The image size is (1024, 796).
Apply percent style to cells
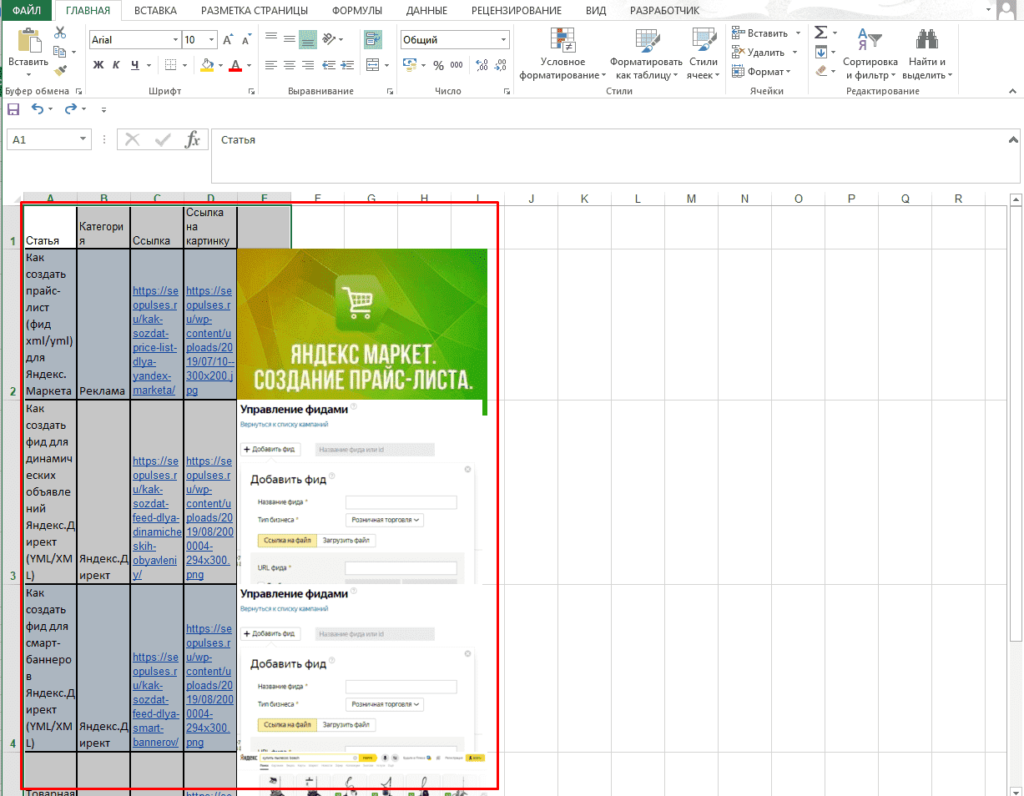[438, 65]
